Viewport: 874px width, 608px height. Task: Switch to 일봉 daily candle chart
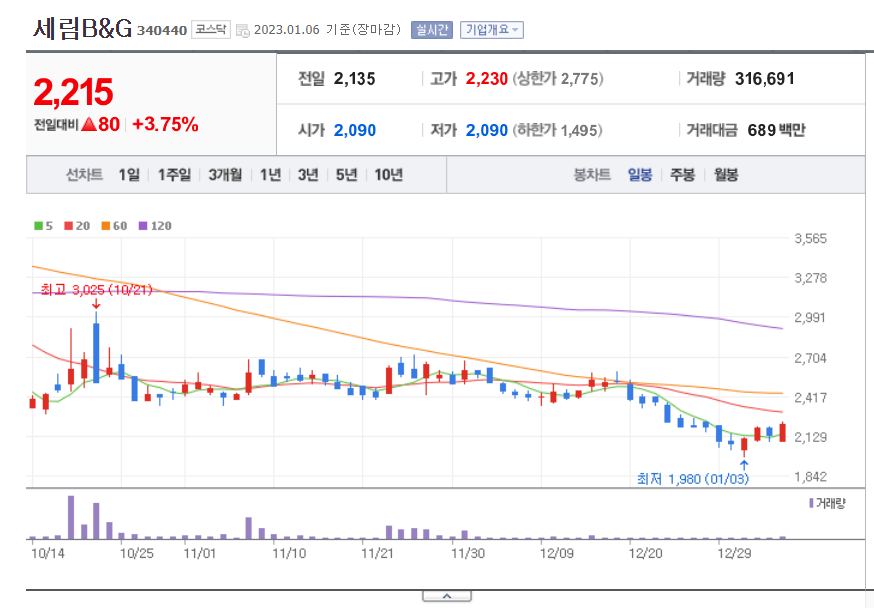click(640, 175)
